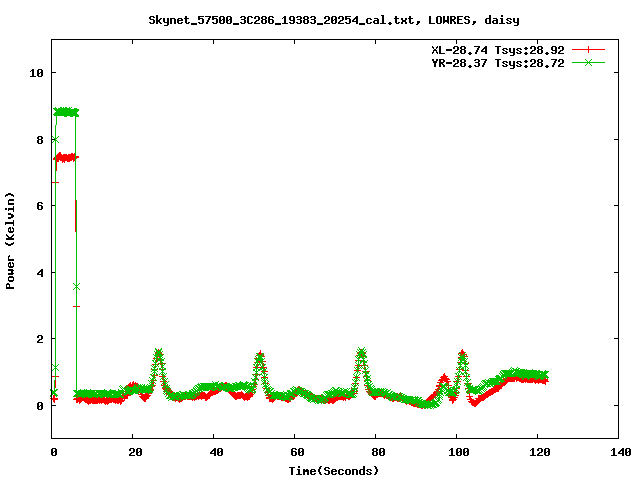Viewport: 640px width, 480px height.
Task: Select the YR-28.37 Tsys:28.72 legend entry
Action: [498, 63]
